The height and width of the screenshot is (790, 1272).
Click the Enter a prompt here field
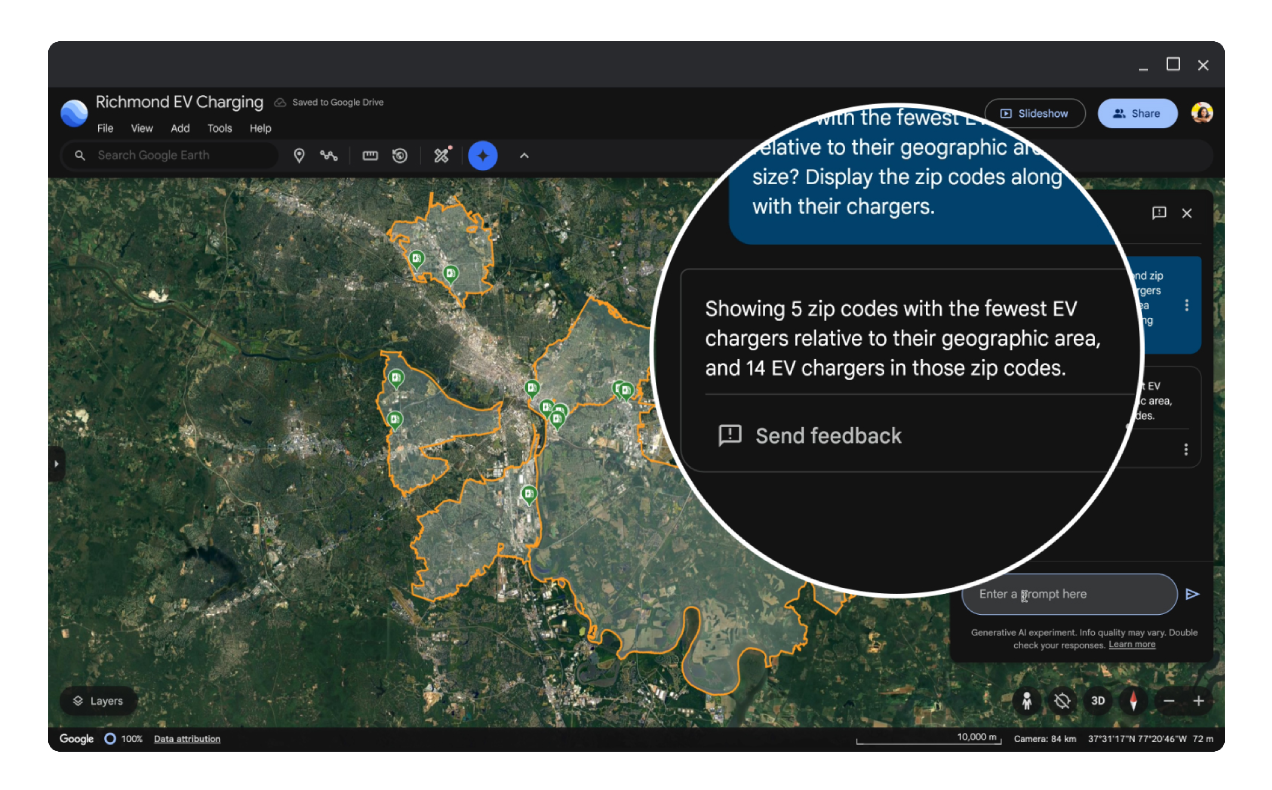coord(1069,594)
